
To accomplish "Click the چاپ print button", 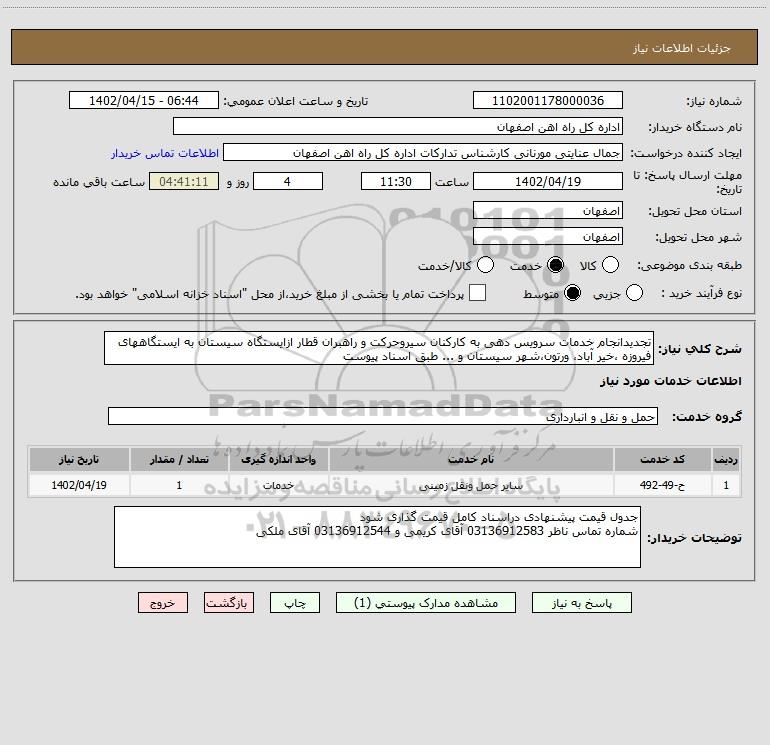I will (x=295, y=603).
